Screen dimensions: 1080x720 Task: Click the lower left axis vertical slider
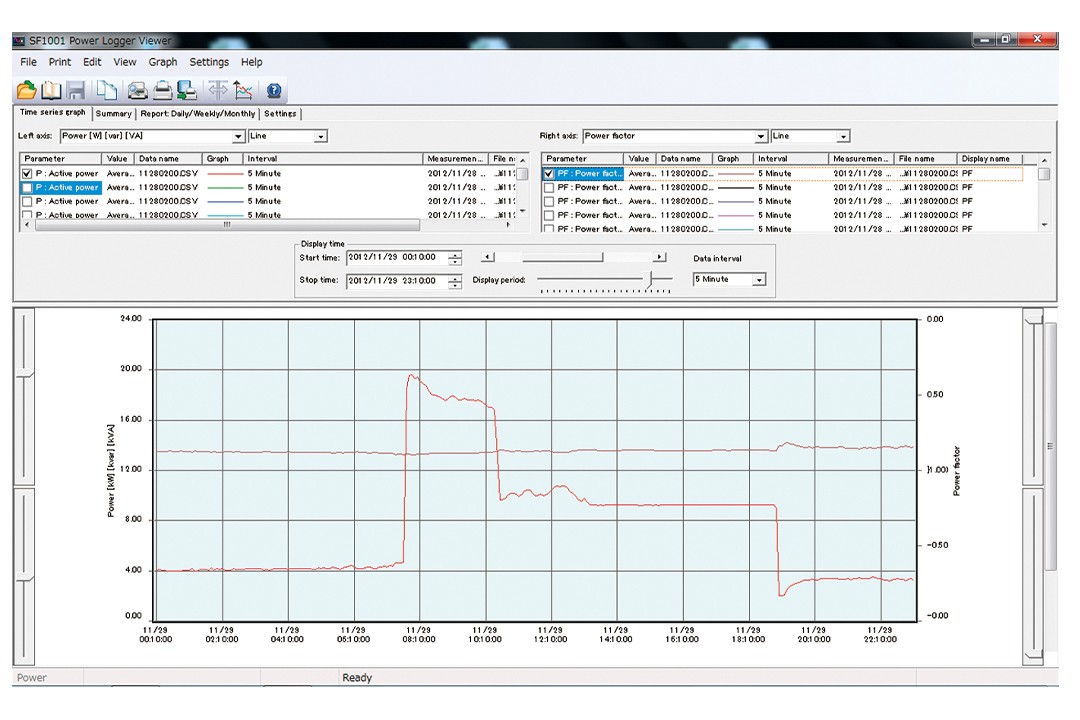tap(24, 576)
